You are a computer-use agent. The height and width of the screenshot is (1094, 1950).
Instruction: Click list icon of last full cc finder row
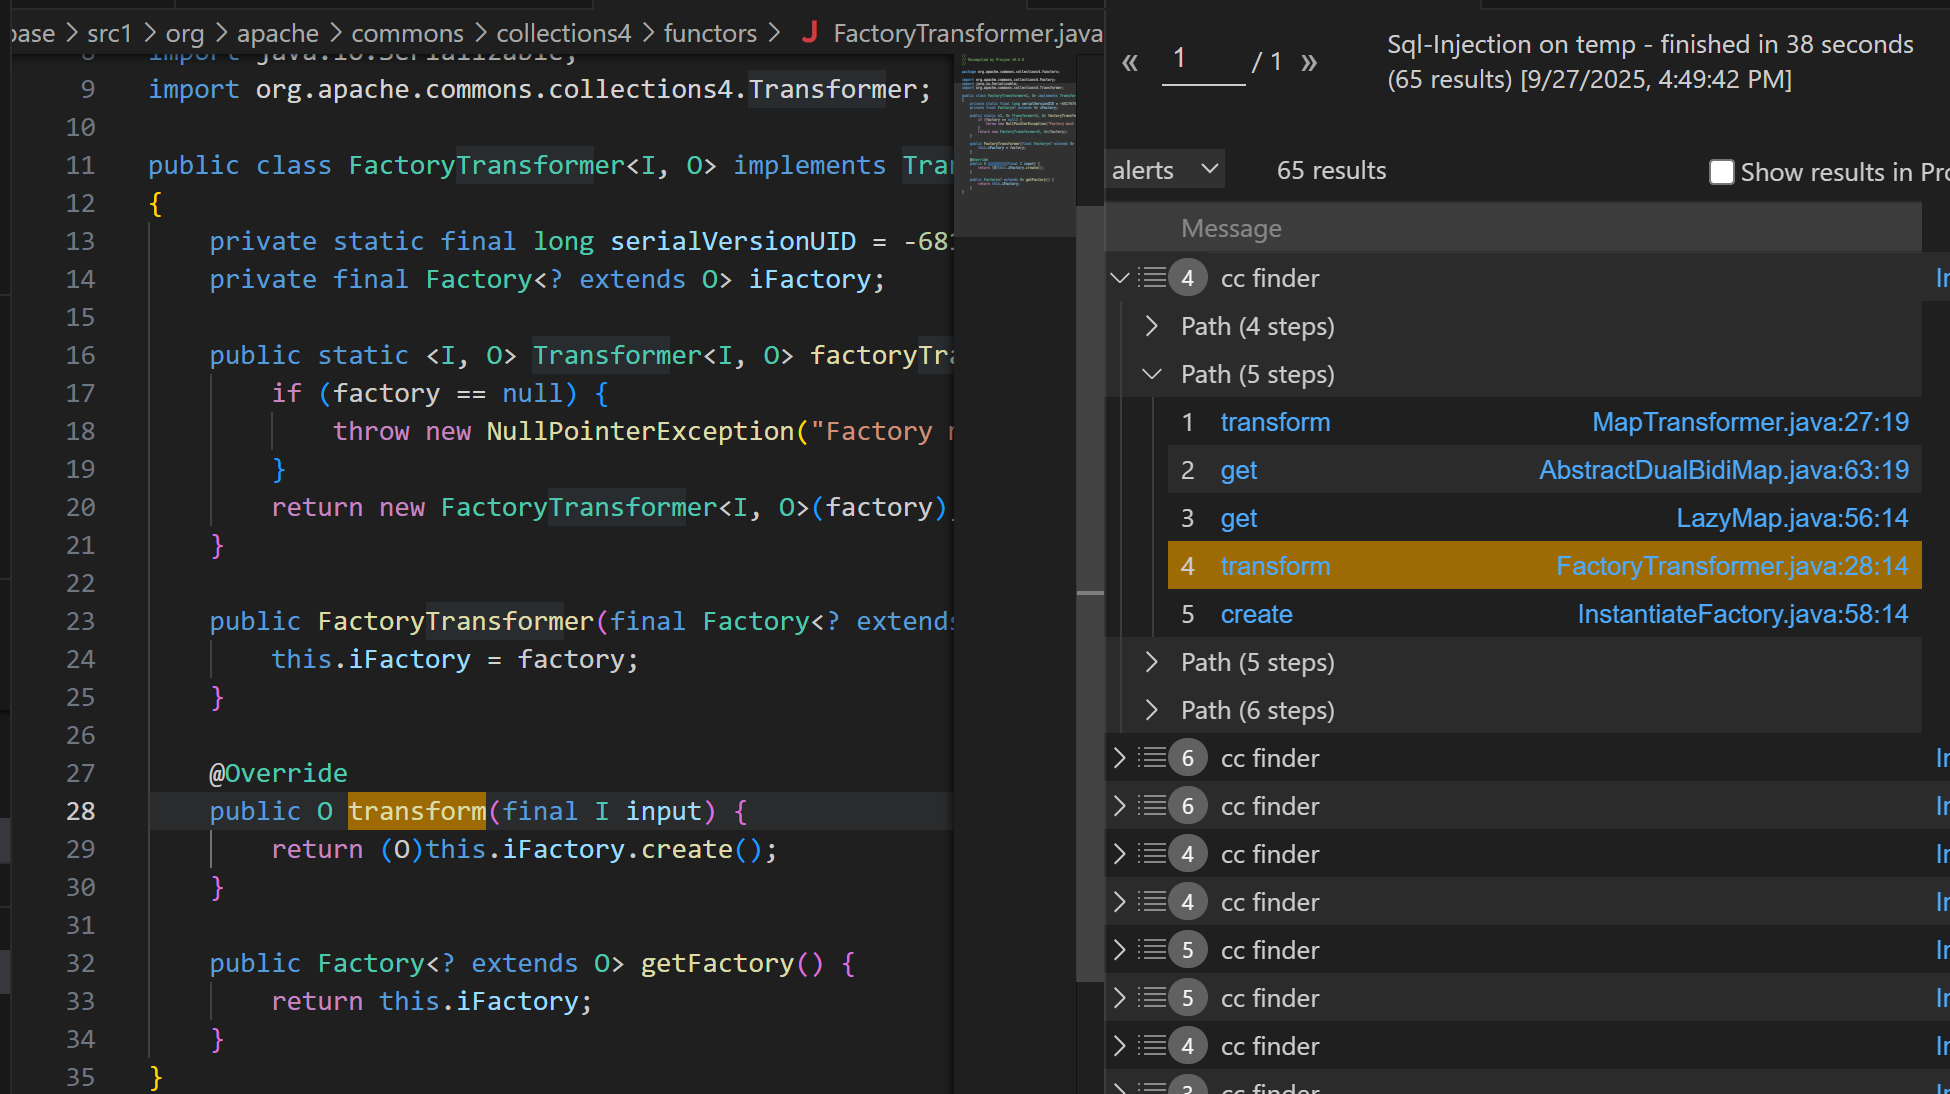click(x=1153, y=1046)
